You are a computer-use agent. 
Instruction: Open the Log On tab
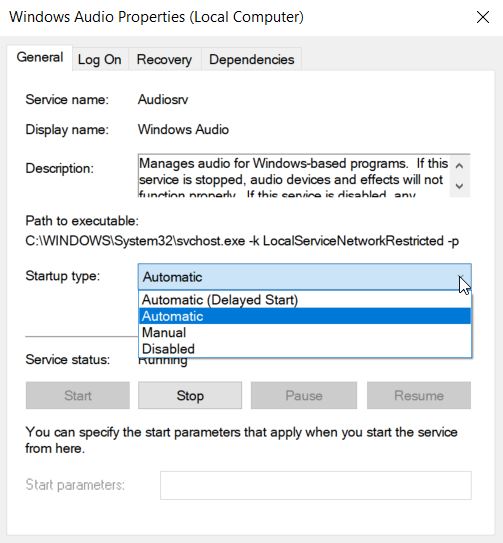(100, 60)
